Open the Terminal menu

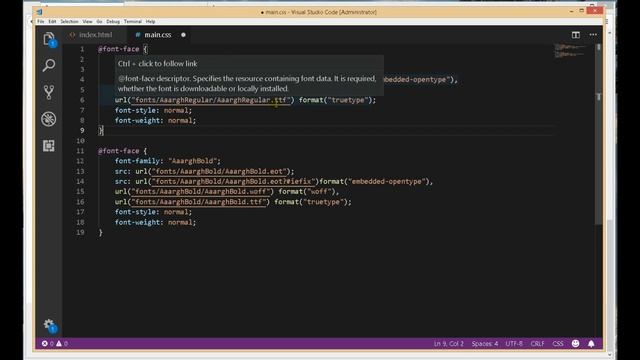[x=133, y=22]
